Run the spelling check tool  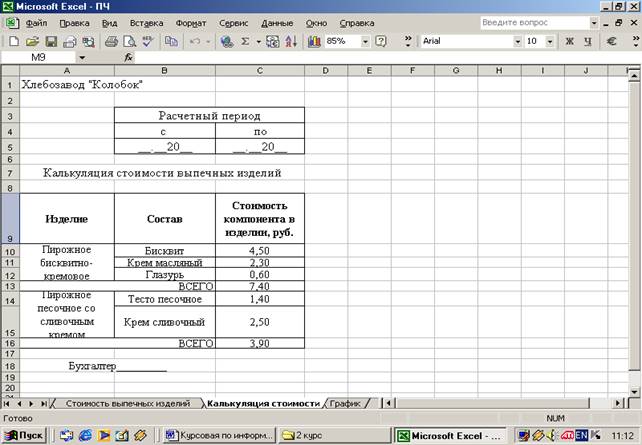tap(148, 42)
